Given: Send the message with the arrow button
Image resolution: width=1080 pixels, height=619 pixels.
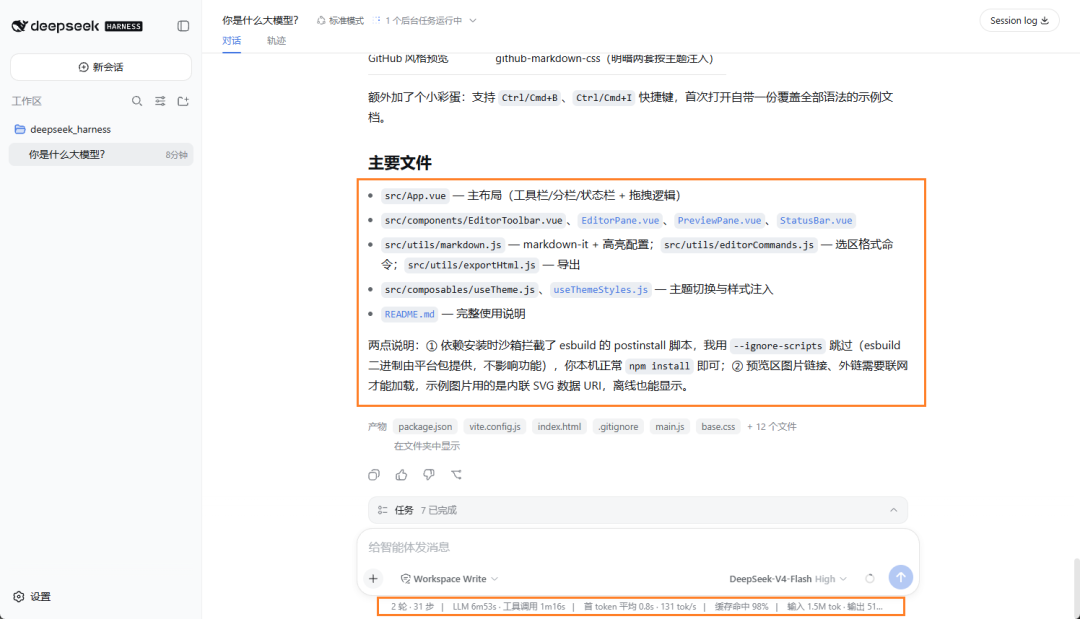Looking at the screenshot, I should pos(900,577).
